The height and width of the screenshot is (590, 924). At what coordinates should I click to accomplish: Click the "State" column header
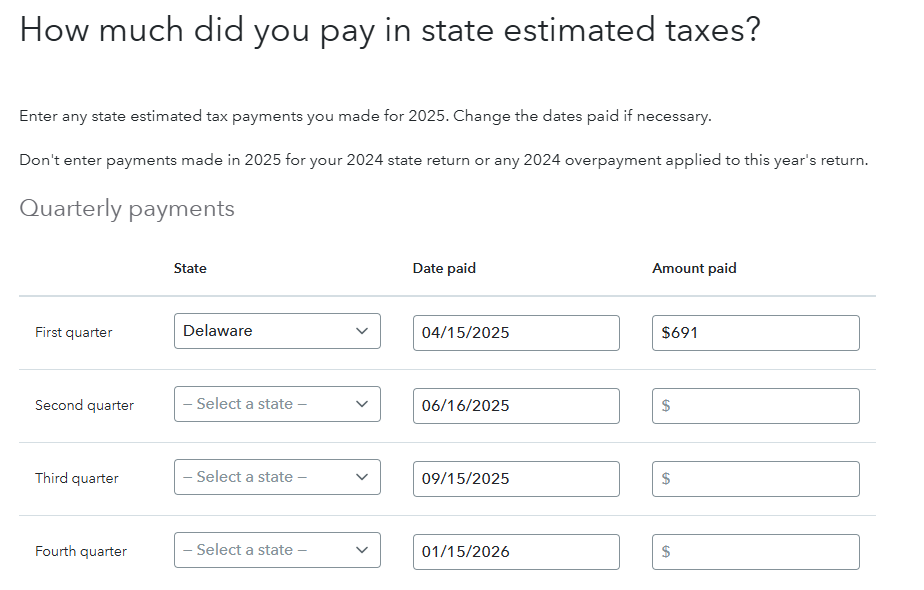(190, 268)
